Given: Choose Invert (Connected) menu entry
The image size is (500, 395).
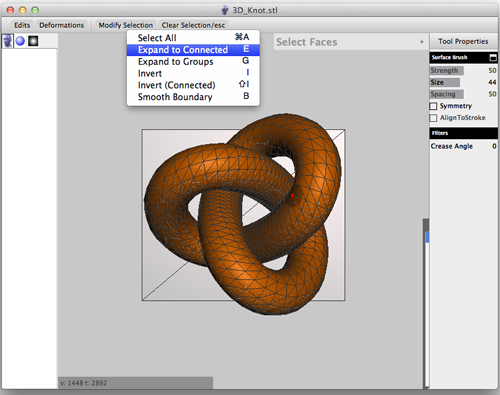Looking at the screenshot, I should (193, 85).
